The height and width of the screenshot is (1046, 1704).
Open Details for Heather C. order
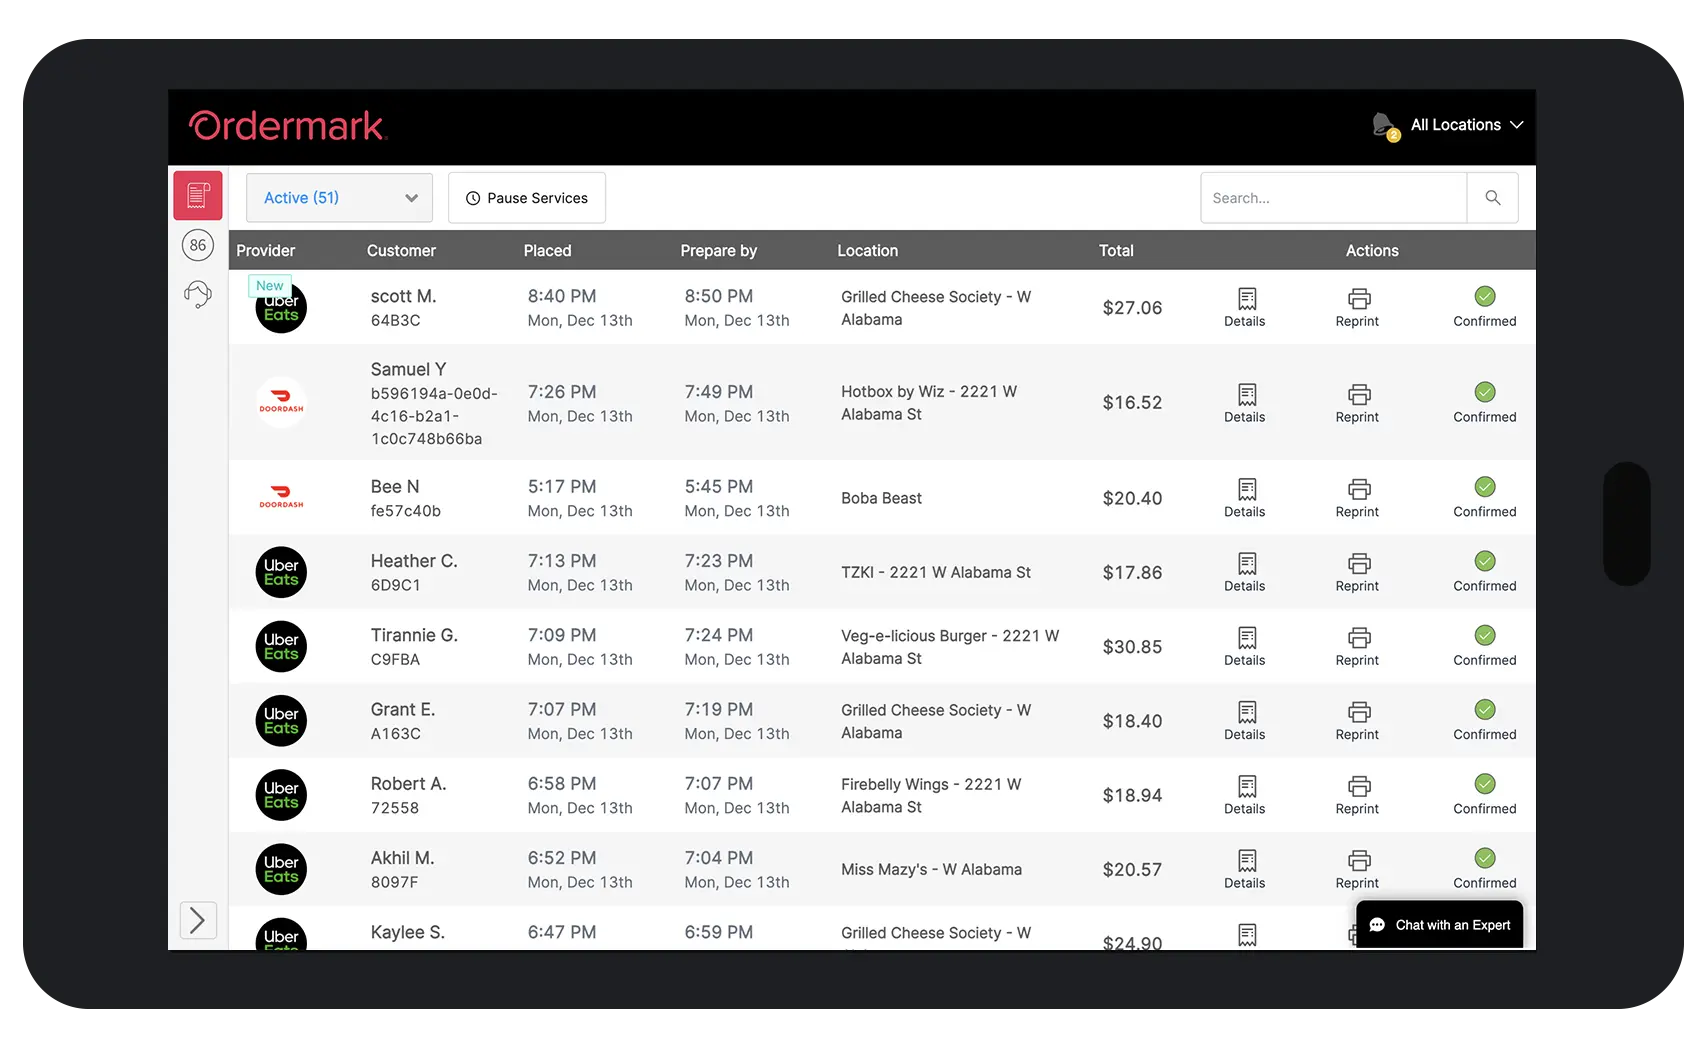pyautogui.click(x=1245, y=572)
